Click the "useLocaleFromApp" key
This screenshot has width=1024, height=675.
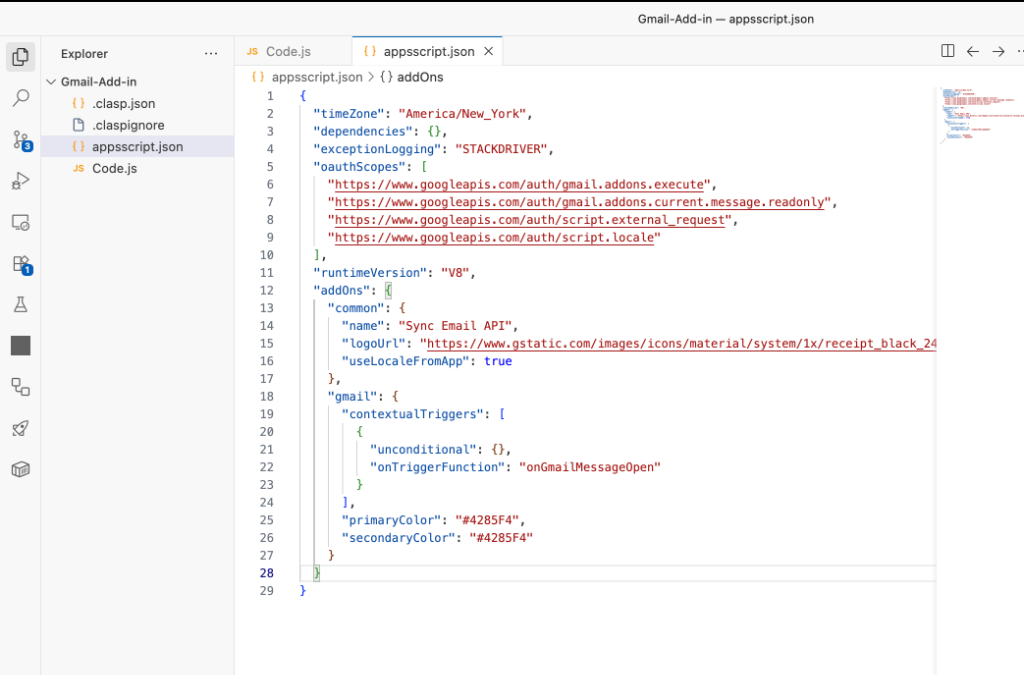(x=406, y=361)
